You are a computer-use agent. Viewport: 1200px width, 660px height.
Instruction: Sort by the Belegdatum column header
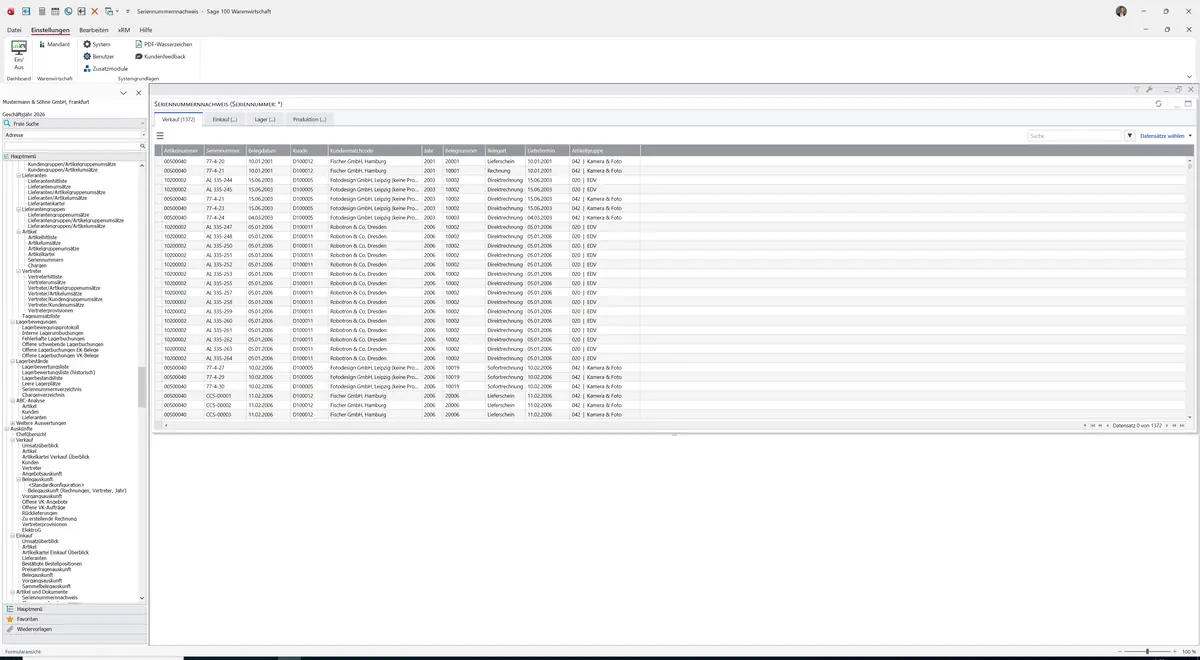pos(268,150)
